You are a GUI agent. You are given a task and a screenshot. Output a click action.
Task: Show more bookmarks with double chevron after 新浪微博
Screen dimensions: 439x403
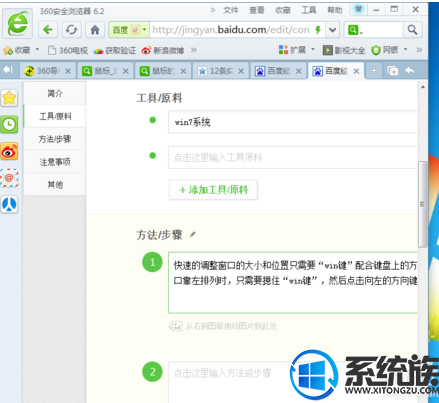pos(194,50)
